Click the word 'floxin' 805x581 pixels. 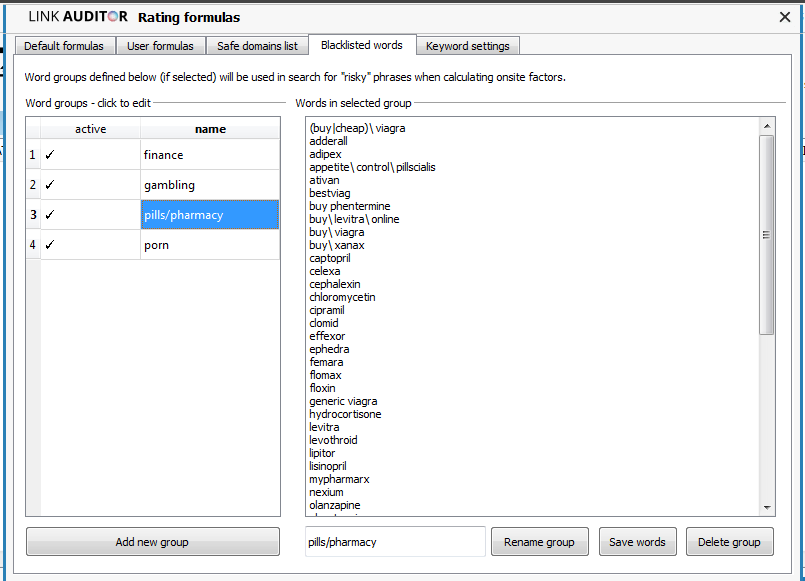coord(322,388)
